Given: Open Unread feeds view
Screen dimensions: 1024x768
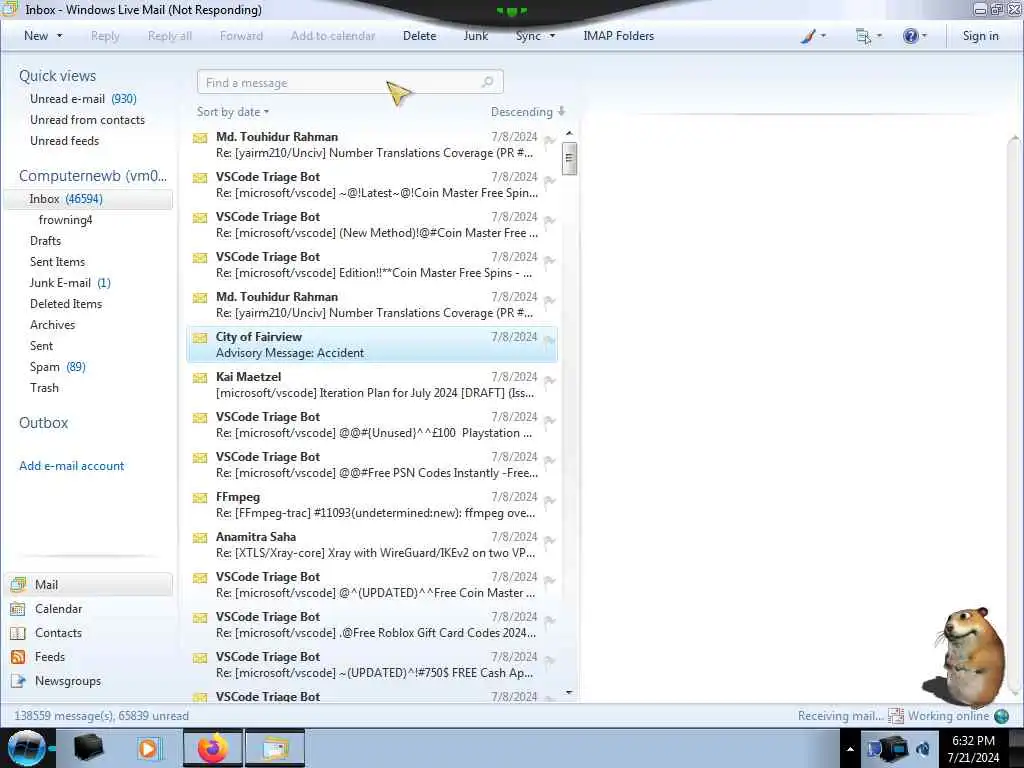Looking at the screenshot, I should click(65, 140).
